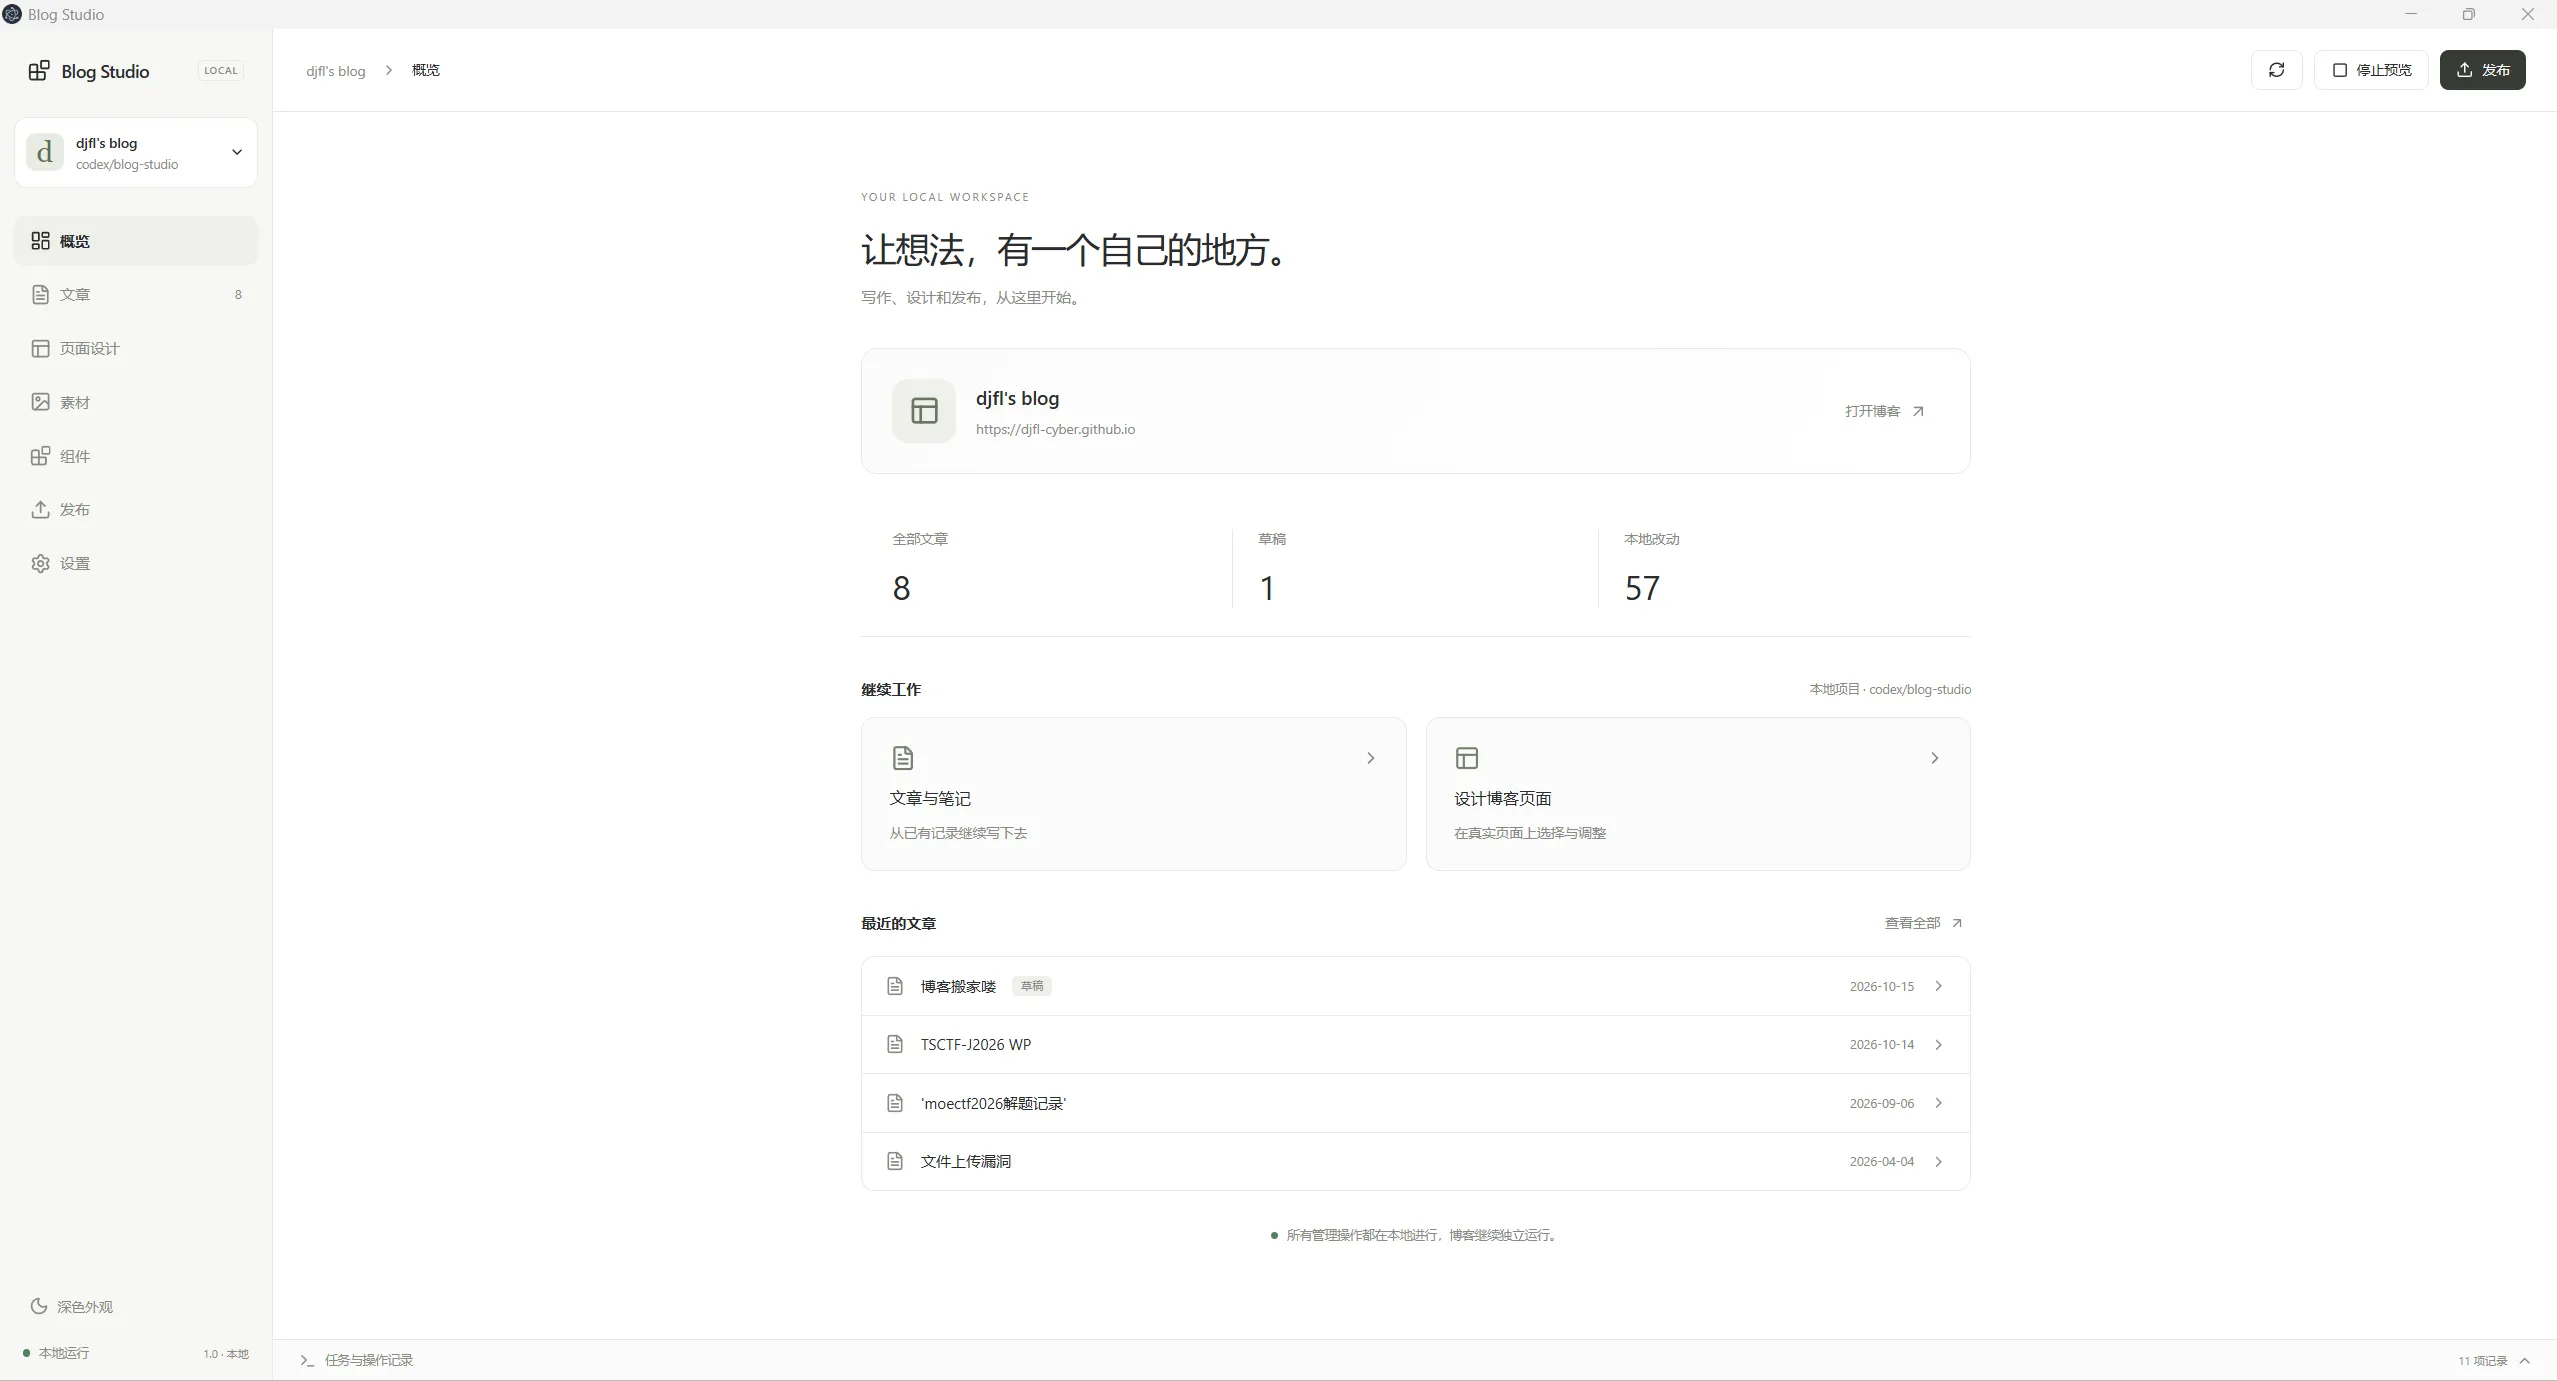Viewport: 2557px width, 1381px height.
Task: Stop the preview with 停止预览 button
Action: pyautogui.click(x=2371, y=70)
